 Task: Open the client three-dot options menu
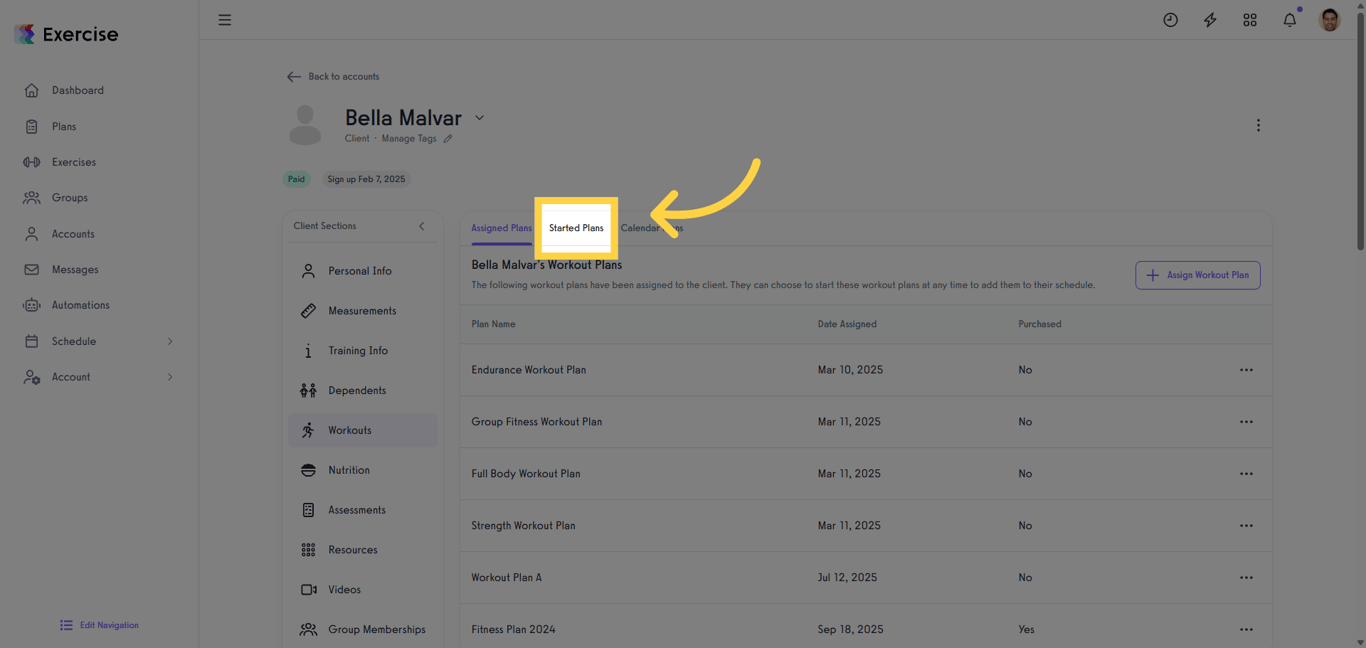[1258, 126]
